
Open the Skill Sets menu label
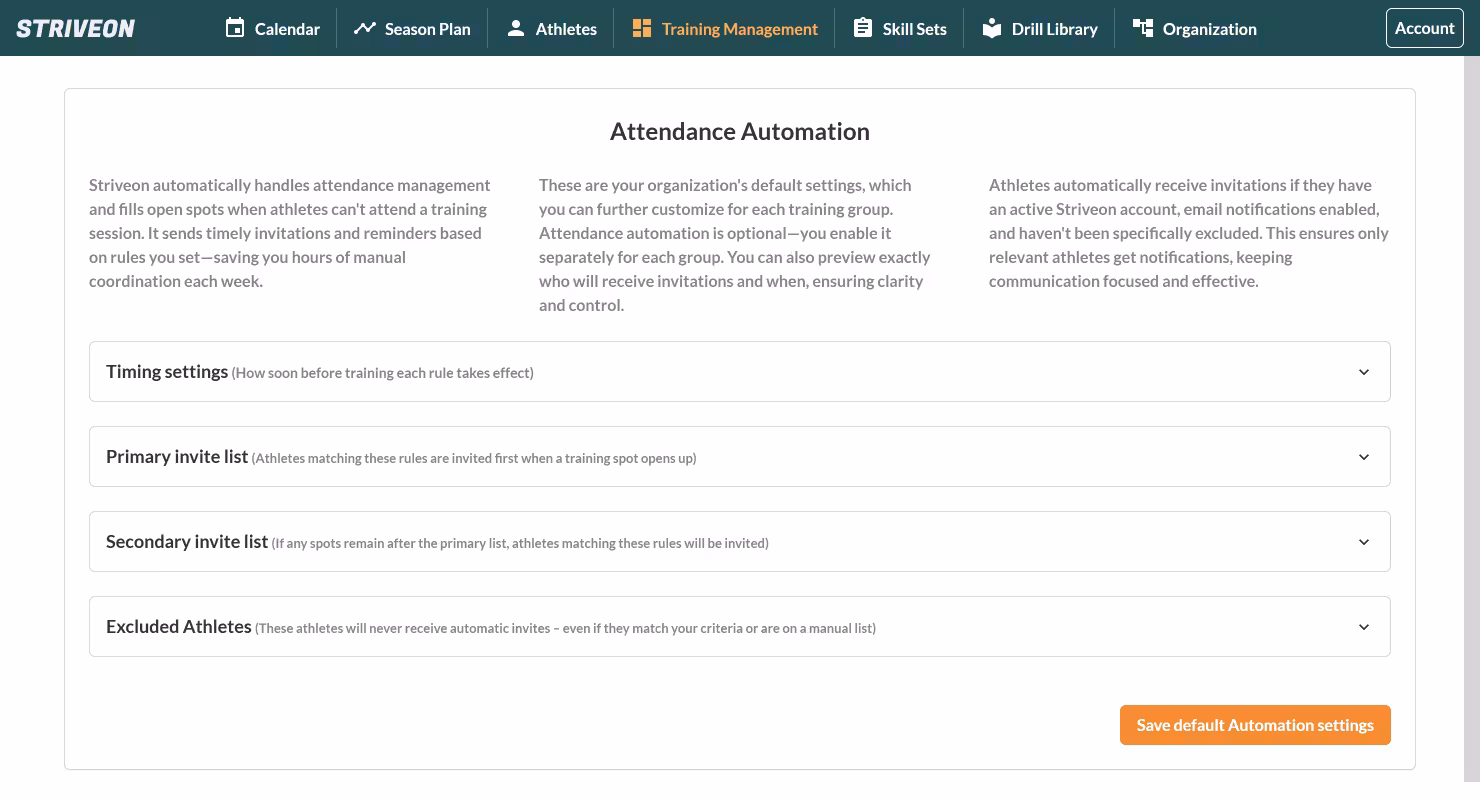point(914,29)
